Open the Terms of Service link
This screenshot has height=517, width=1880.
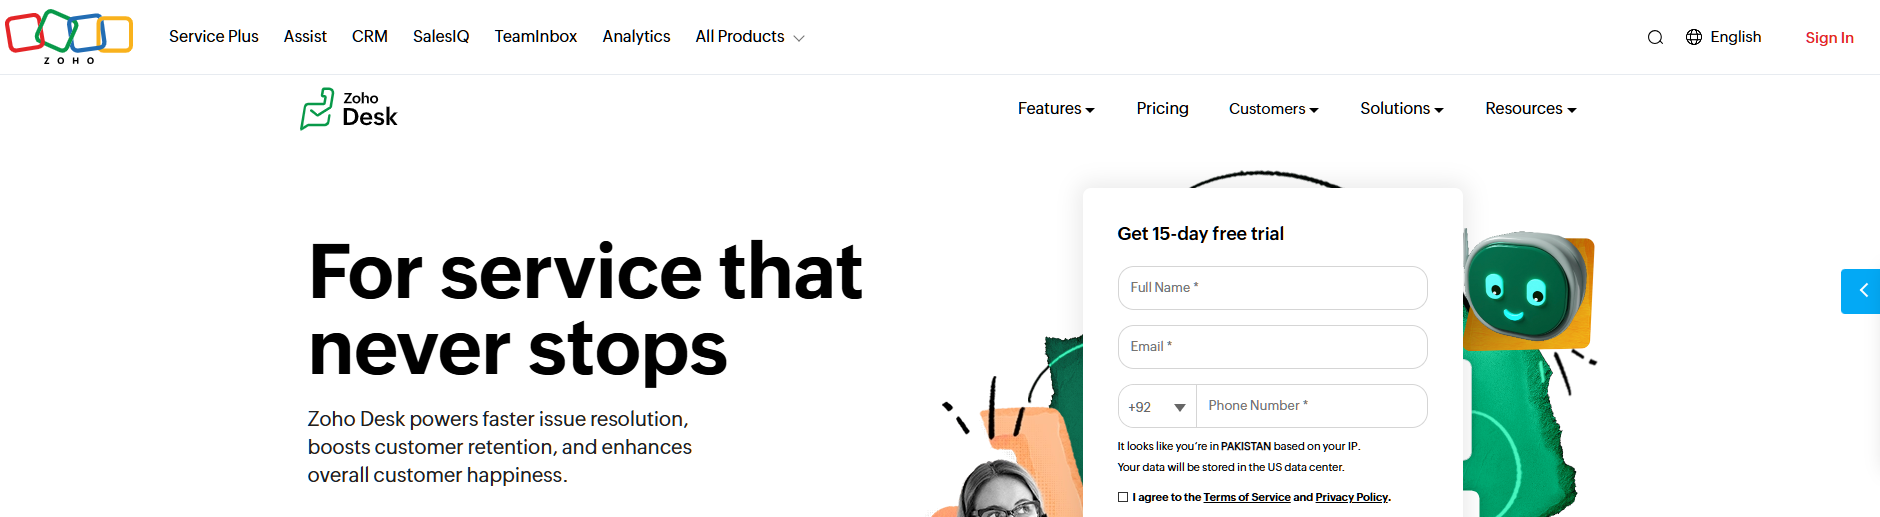(1246, 497)
